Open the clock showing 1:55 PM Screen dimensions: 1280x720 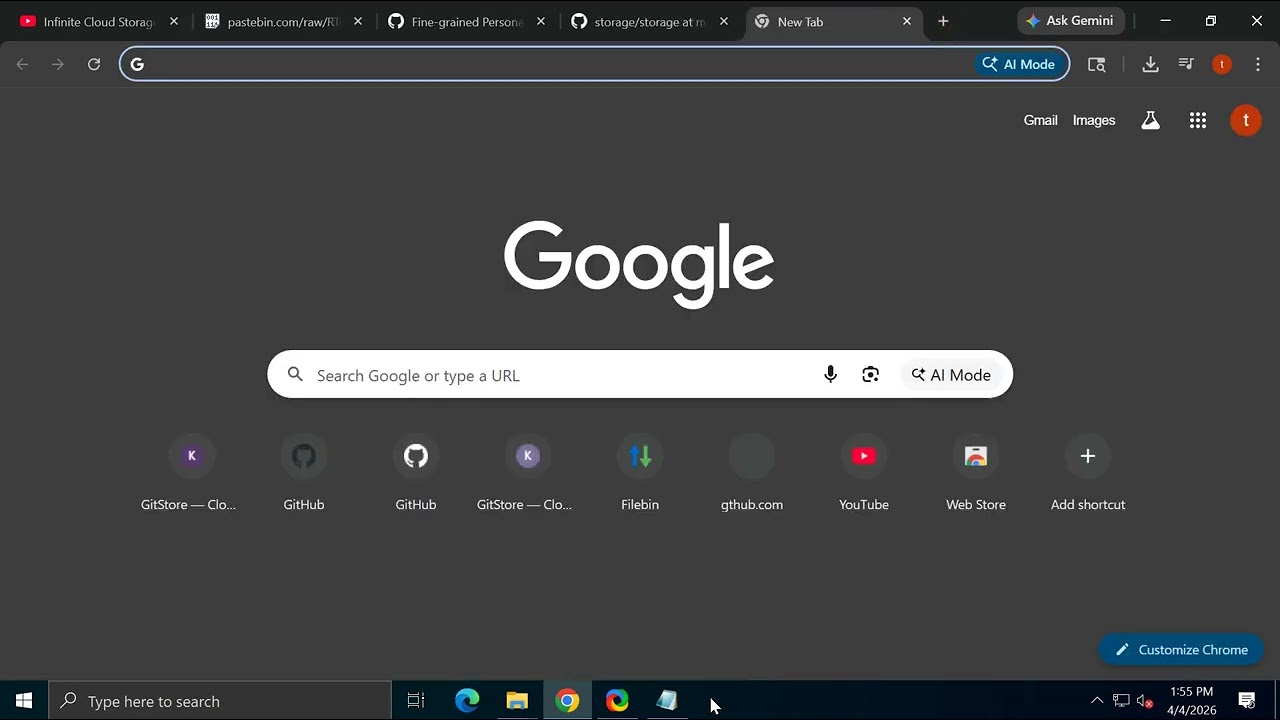[1192, 701]
